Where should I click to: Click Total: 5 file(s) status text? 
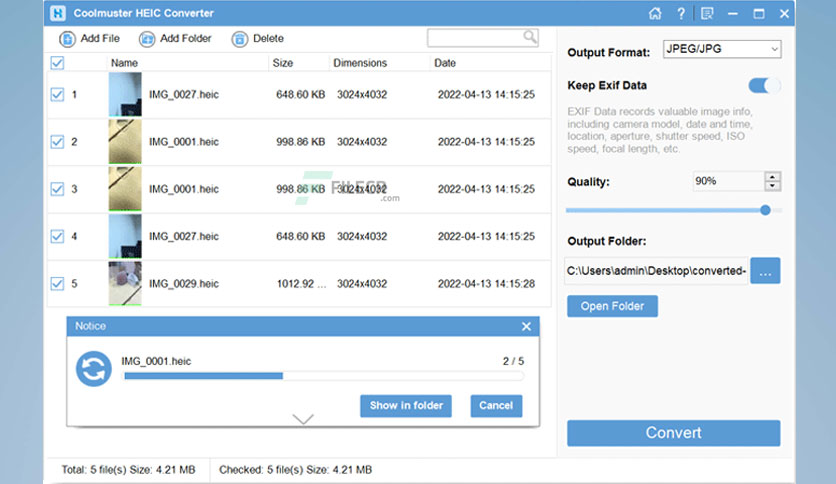pos(128,470)
